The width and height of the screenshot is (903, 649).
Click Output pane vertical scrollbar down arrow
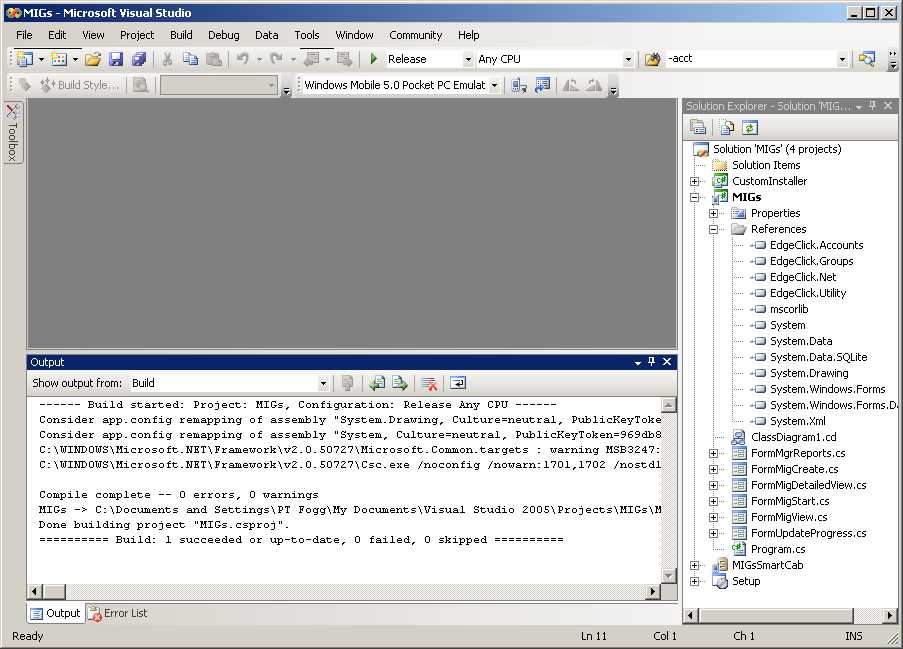[x=668, y=576]
